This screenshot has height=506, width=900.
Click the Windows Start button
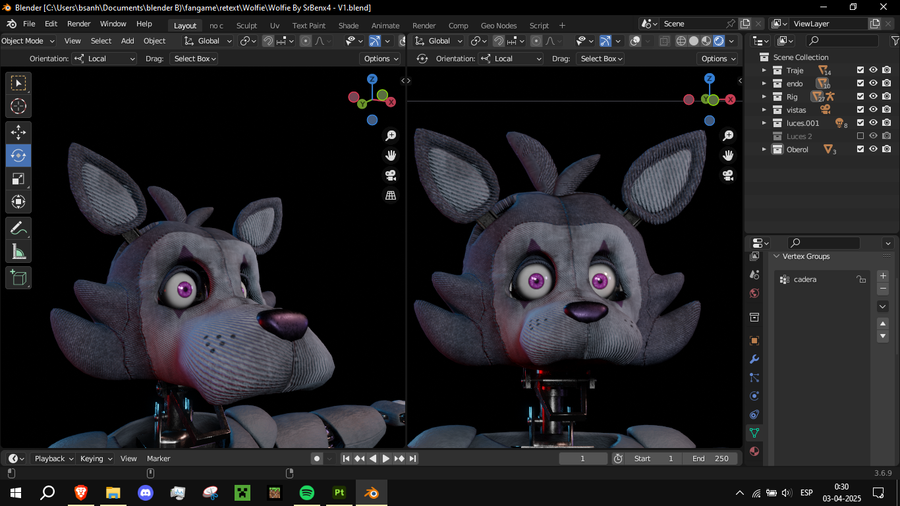tap(15, 493)
